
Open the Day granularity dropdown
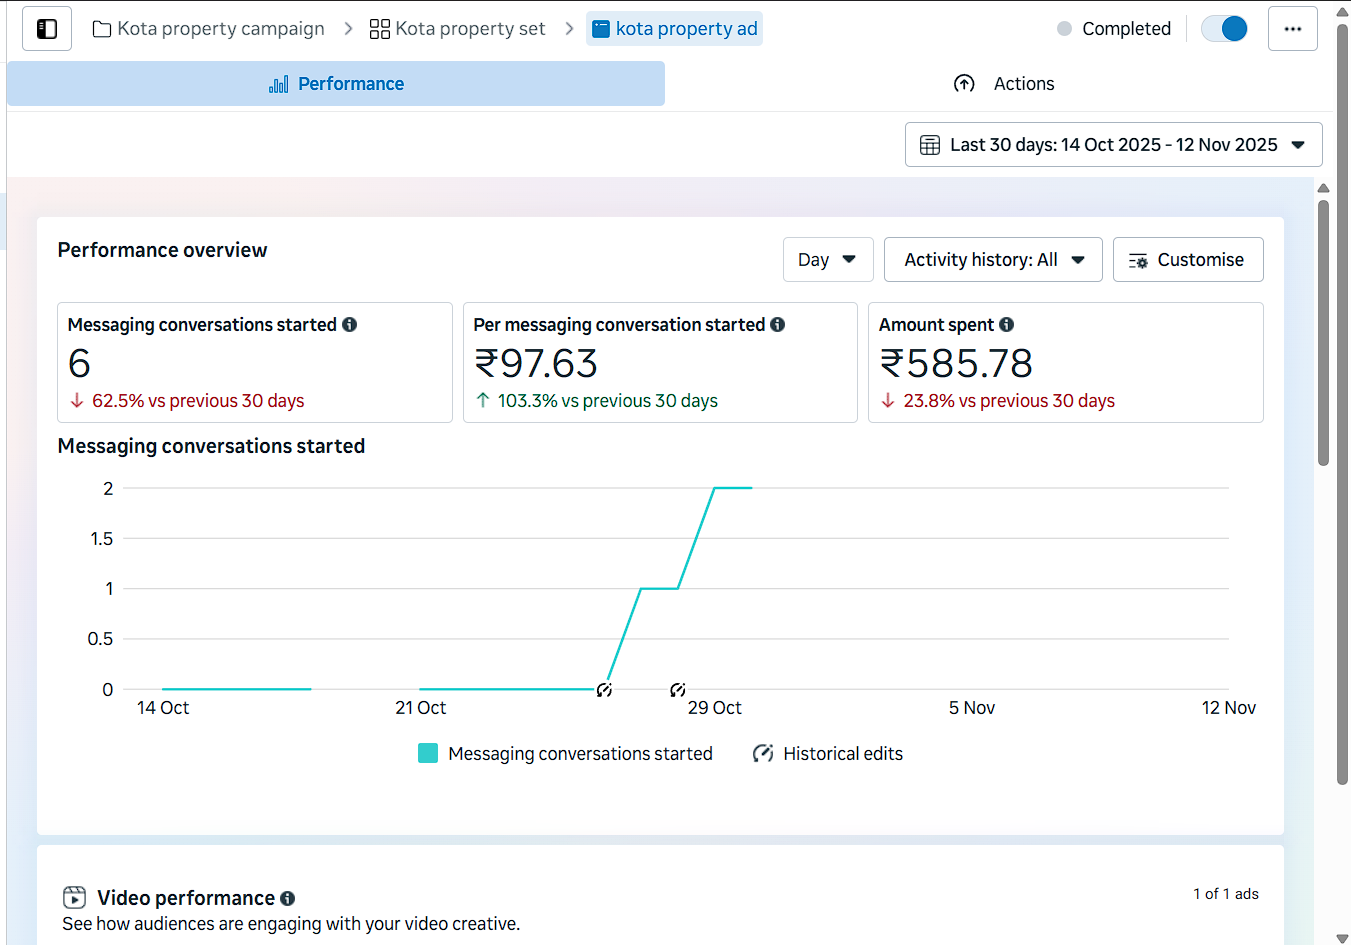[827, 260]
